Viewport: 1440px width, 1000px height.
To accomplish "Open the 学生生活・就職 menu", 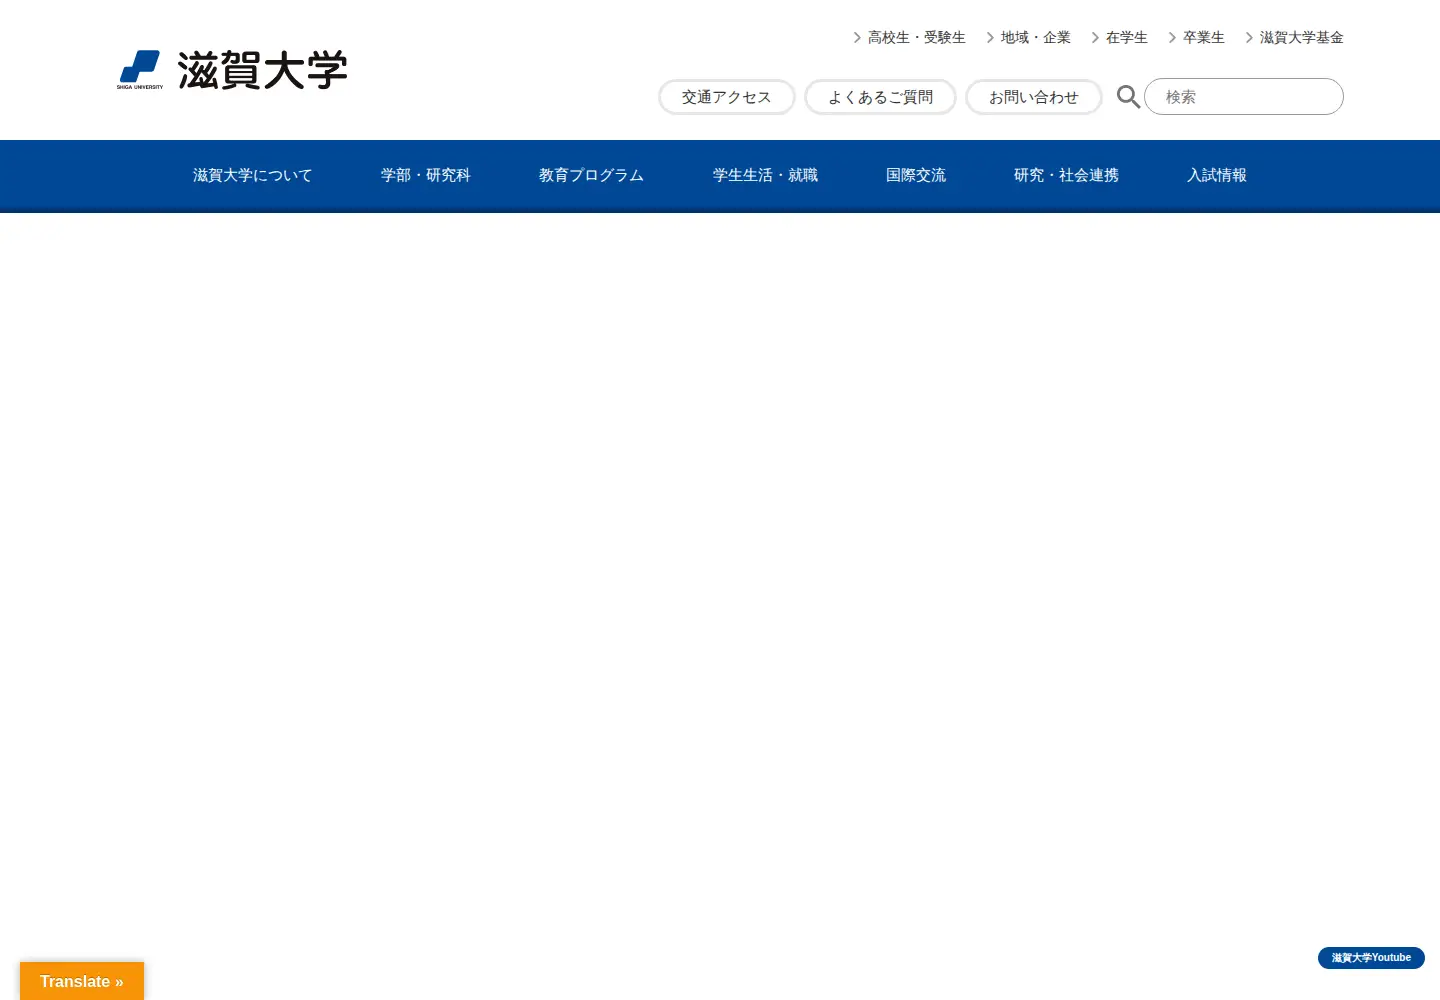I will (765, 175).
